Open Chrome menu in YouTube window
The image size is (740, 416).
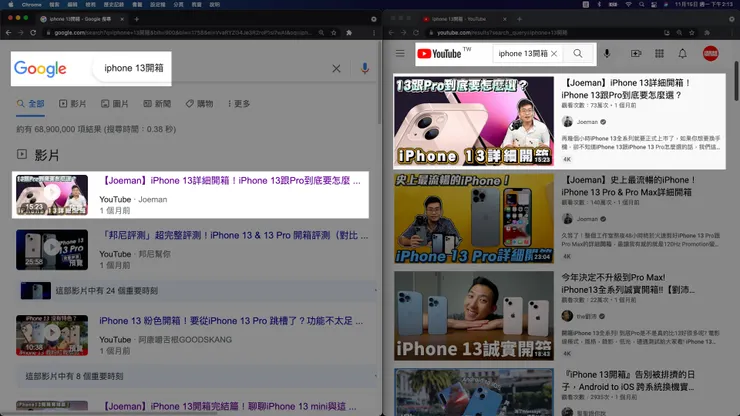coord(732,33)
